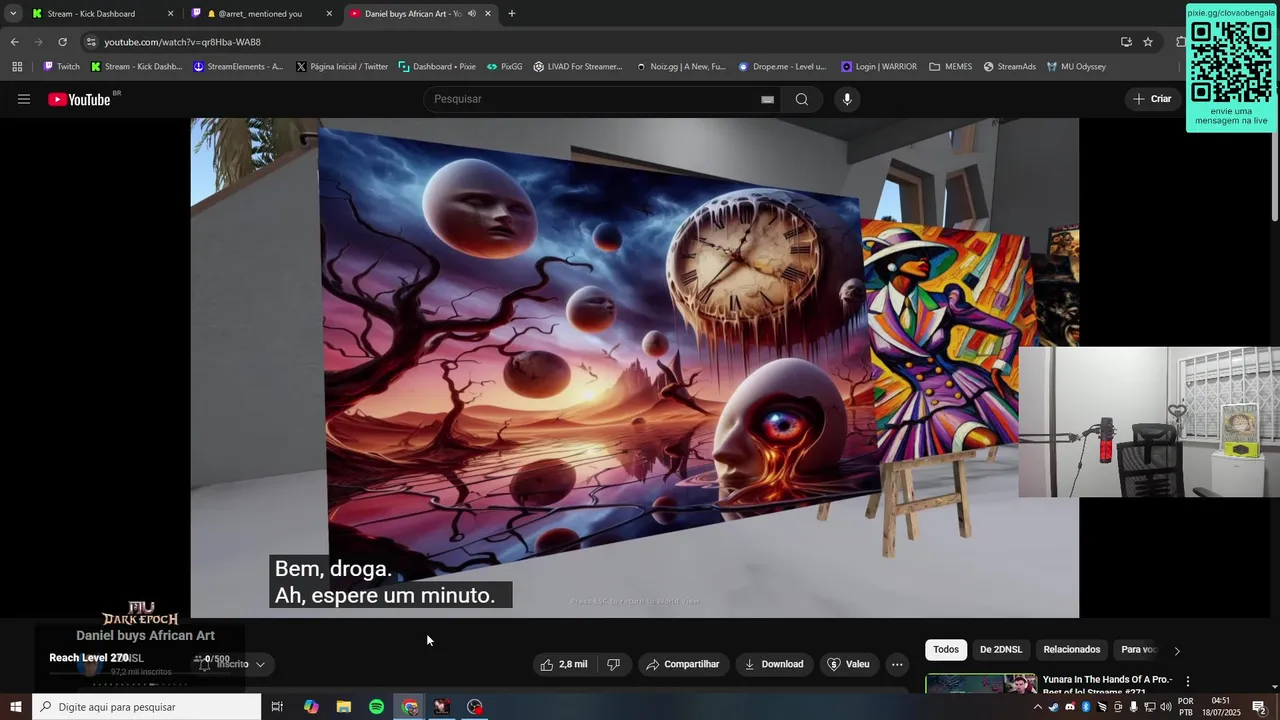Open Task View on taskbar
Screen dimensions: 1280x720
[277, 707]
